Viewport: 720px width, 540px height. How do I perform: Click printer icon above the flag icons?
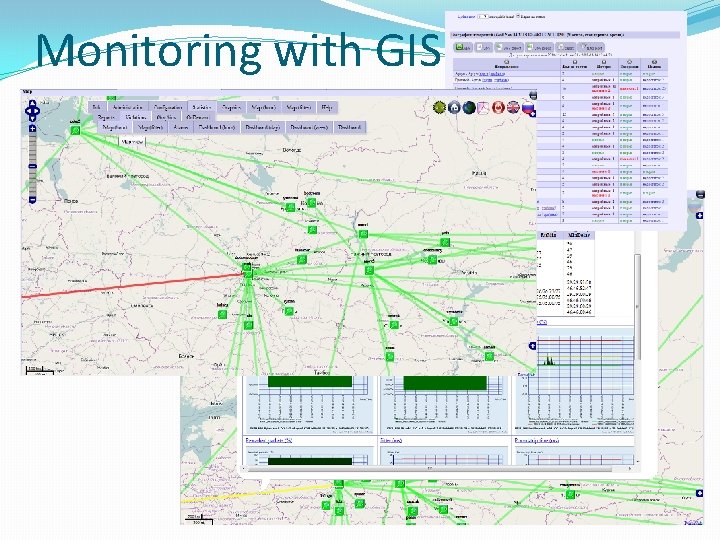(533, 95)
